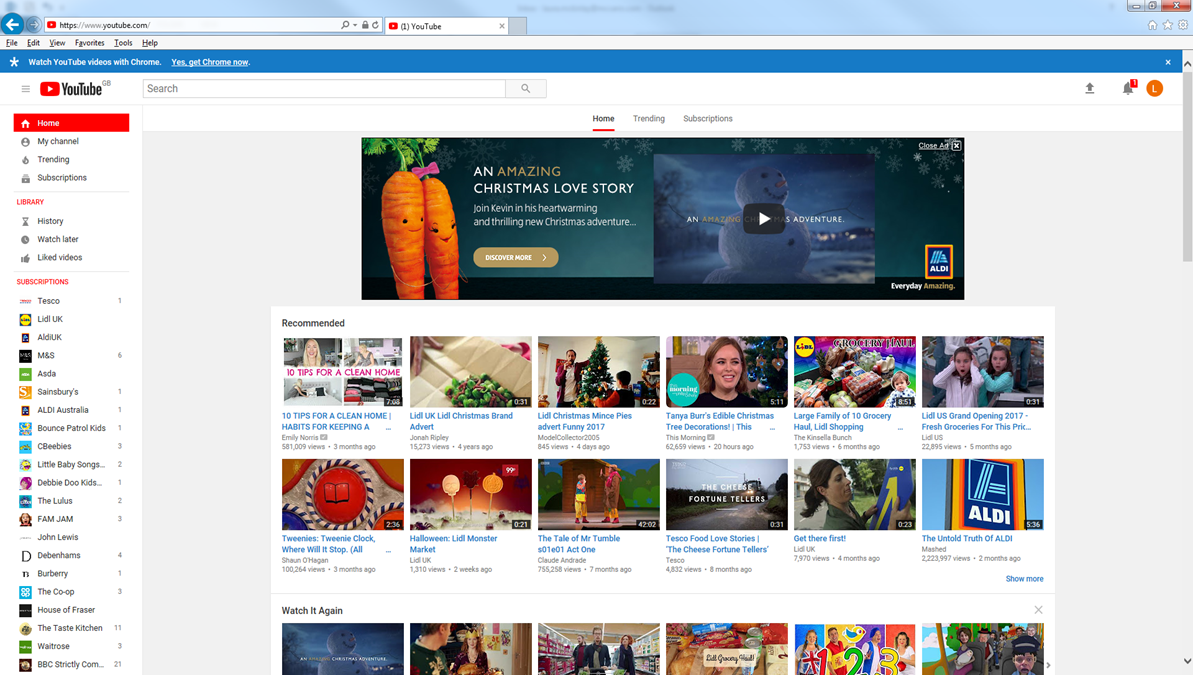This screenshot has height=675, width=1193.
Task: Open the address bar search dropdown arrow
Action: coord(355,25)
